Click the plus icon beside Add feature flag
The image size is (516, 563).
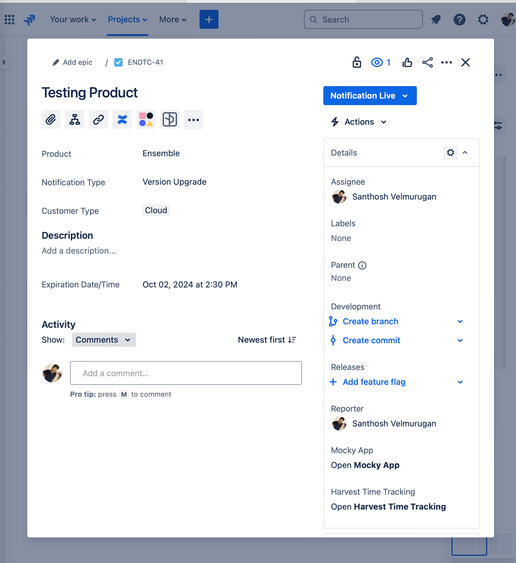pos(333,382)
